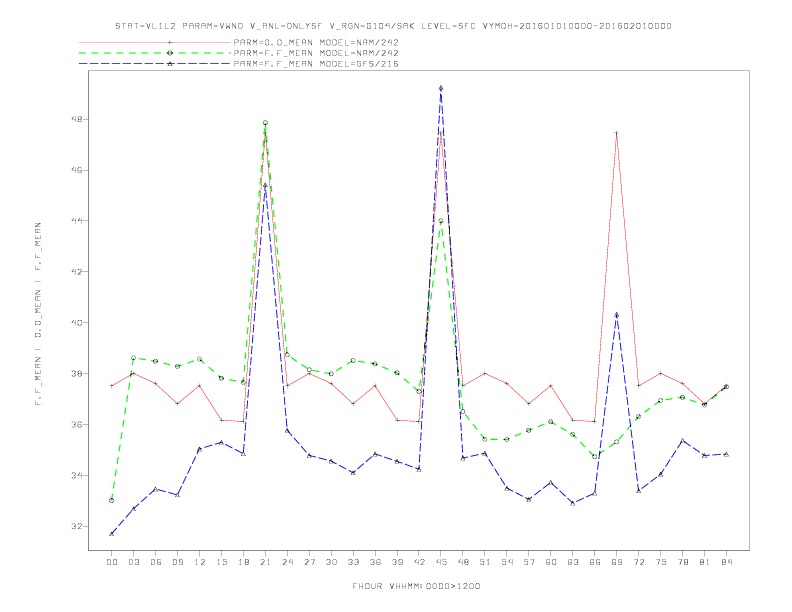Click the red plus data point at hour 00
Viewport: 792px width, 612px height.
(x=112, y=386)
